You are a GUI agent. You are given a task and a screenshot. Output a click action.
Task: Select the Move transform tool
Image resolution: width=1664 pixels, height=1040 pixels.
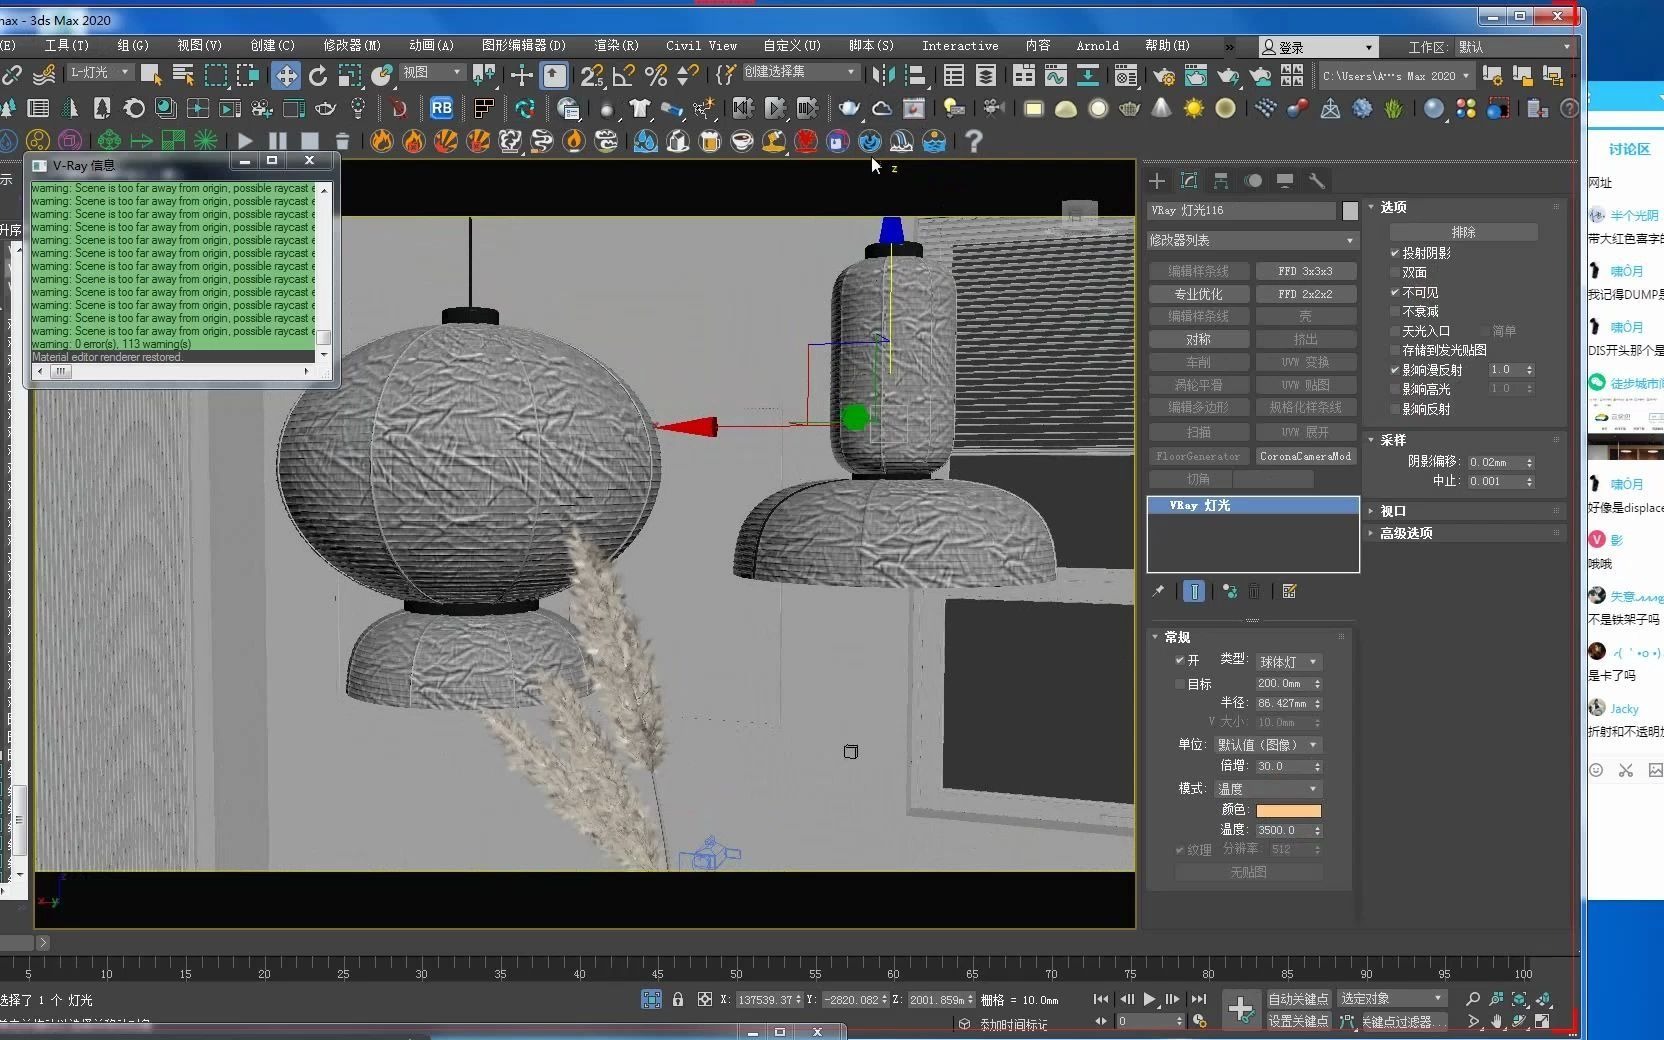286,76
